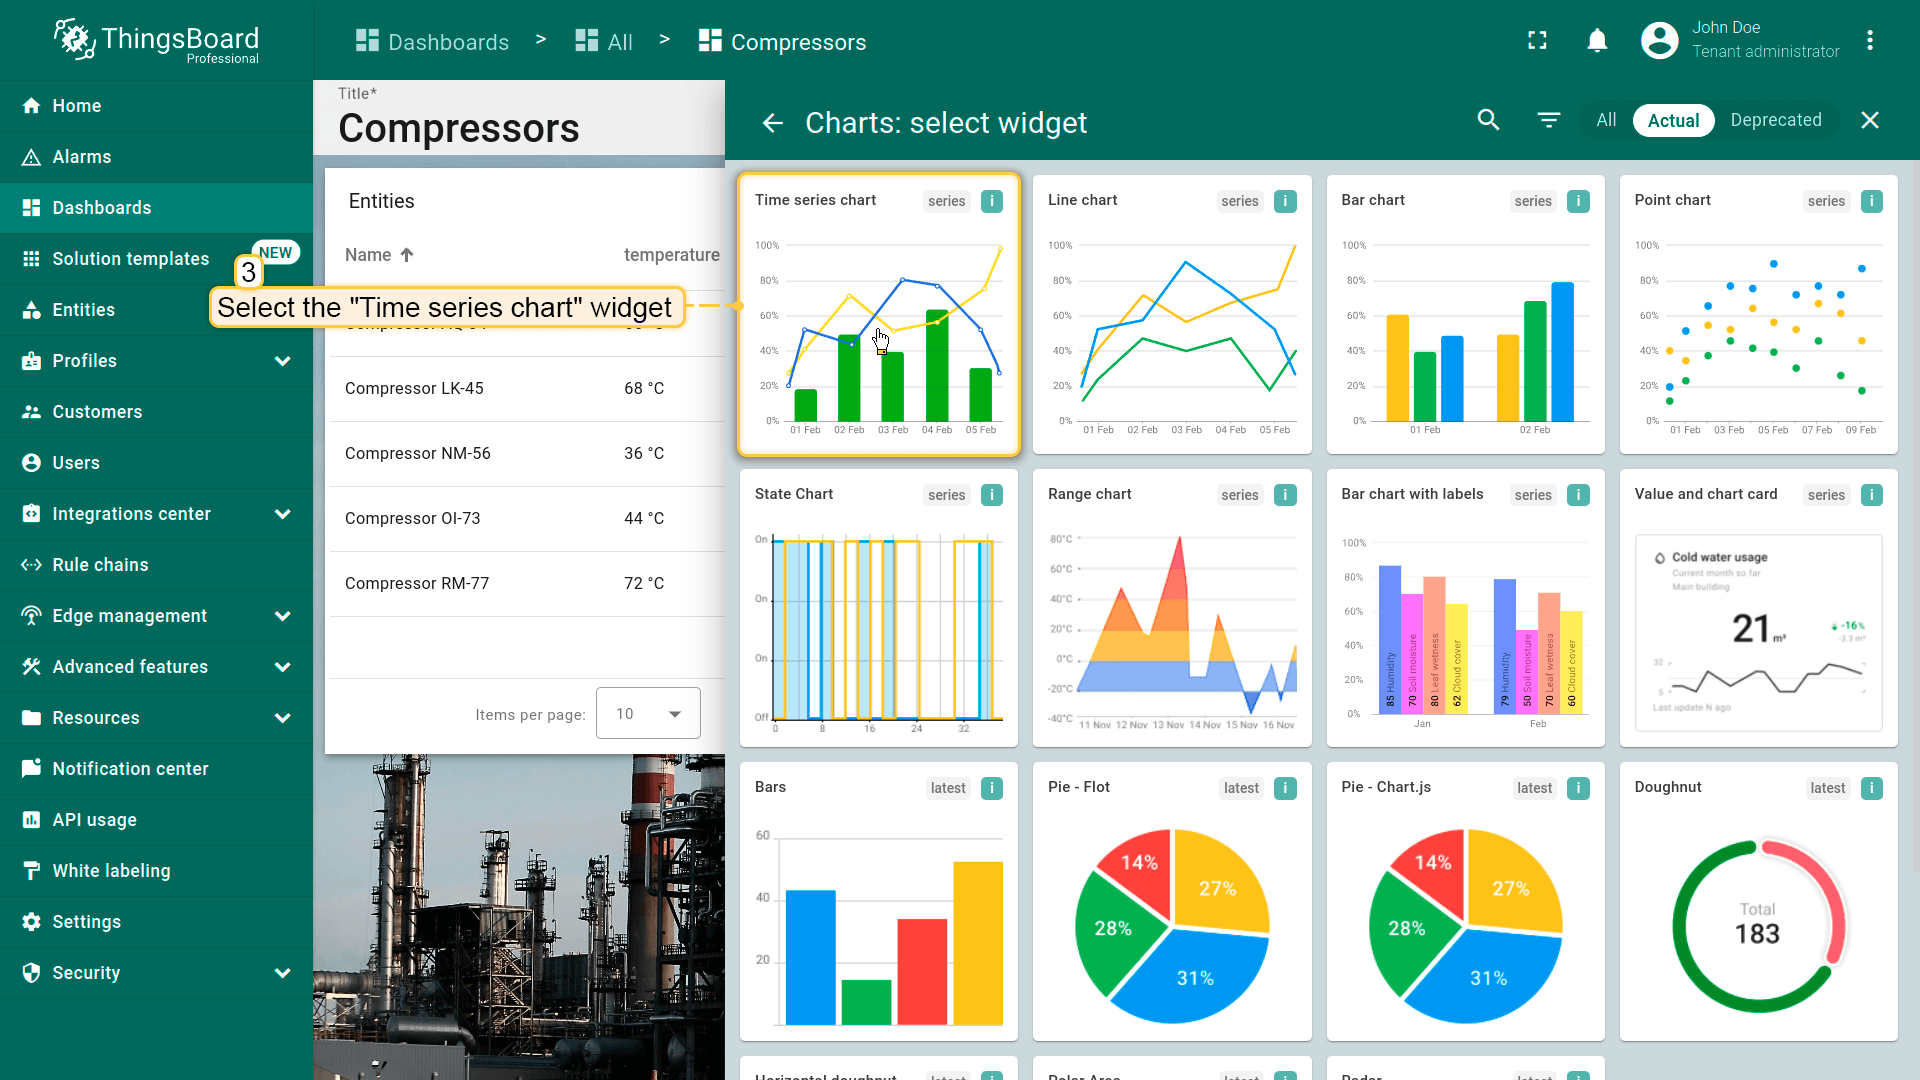Click the back arrow beside Charts title
The width and height of the screenshot is (1920, 1080).
coord(772,122)
